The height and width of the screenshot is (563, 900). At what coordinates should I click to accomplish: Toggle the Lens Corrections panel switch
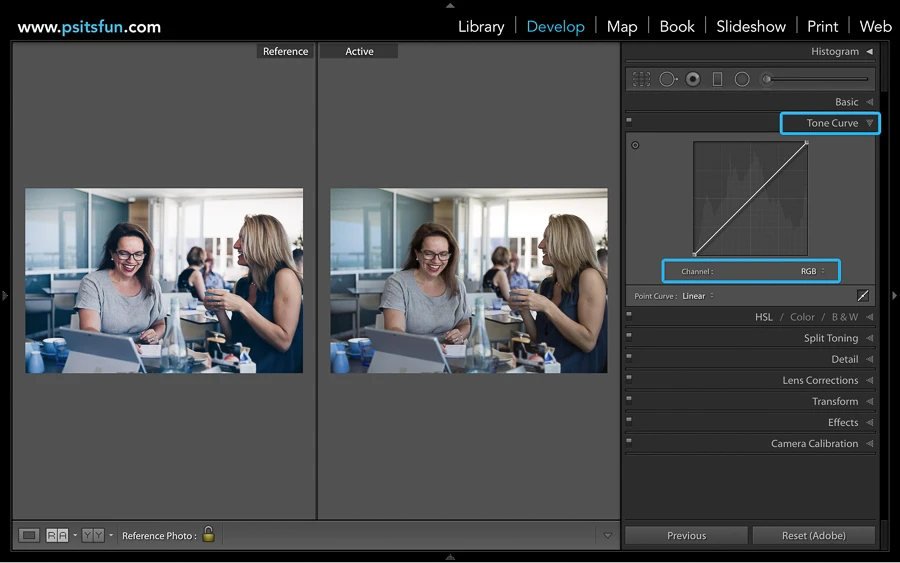click(629, 378)
